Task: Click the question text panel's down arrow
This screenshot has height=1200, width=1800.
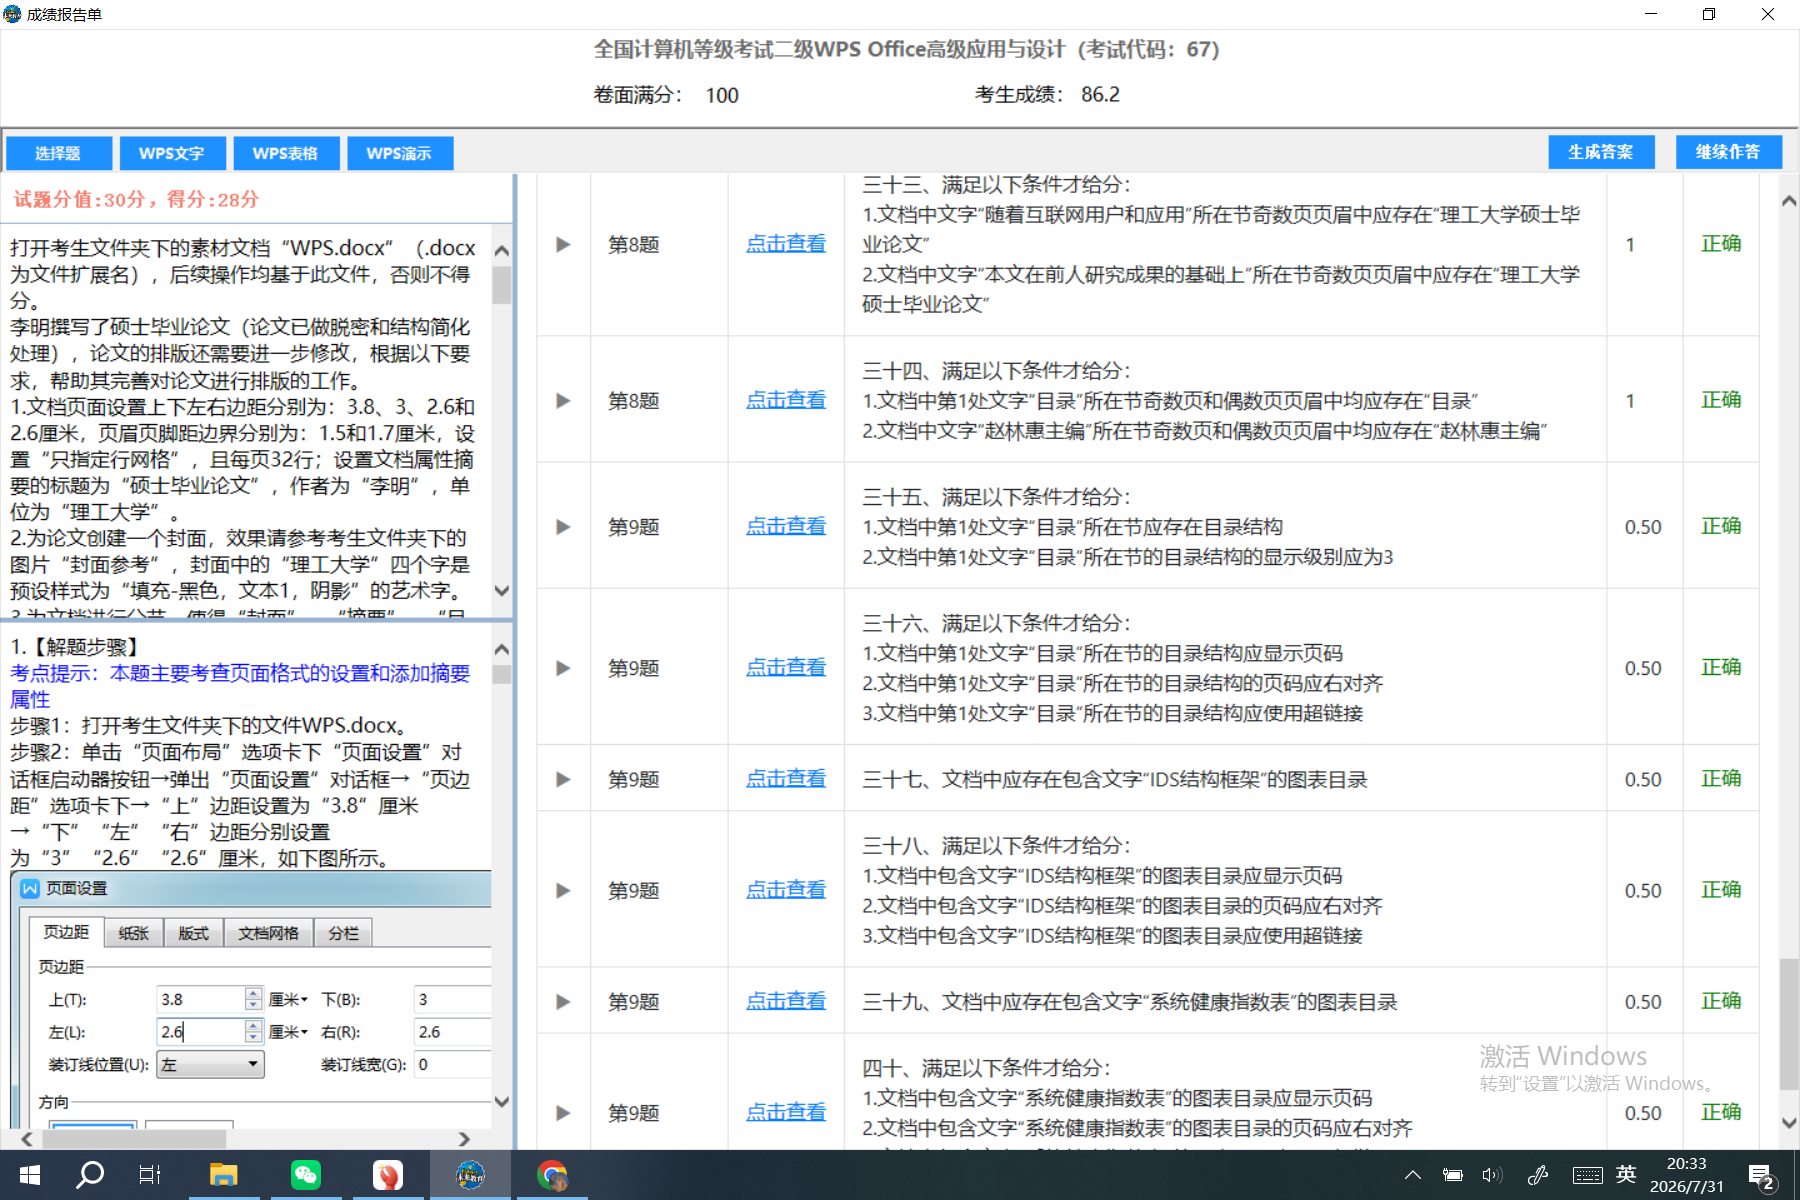Action: 502,590
